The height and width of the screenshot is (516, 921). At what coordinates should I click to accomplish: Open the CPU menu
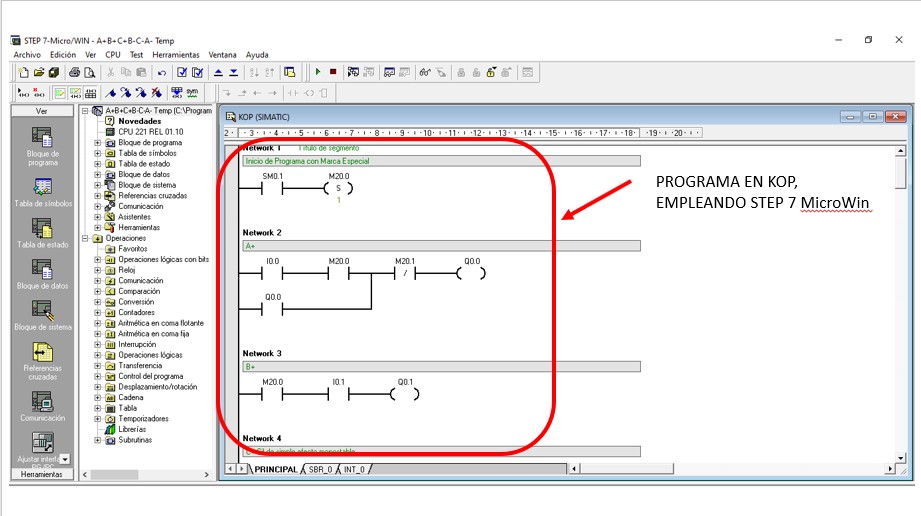[x=113, y=55]
